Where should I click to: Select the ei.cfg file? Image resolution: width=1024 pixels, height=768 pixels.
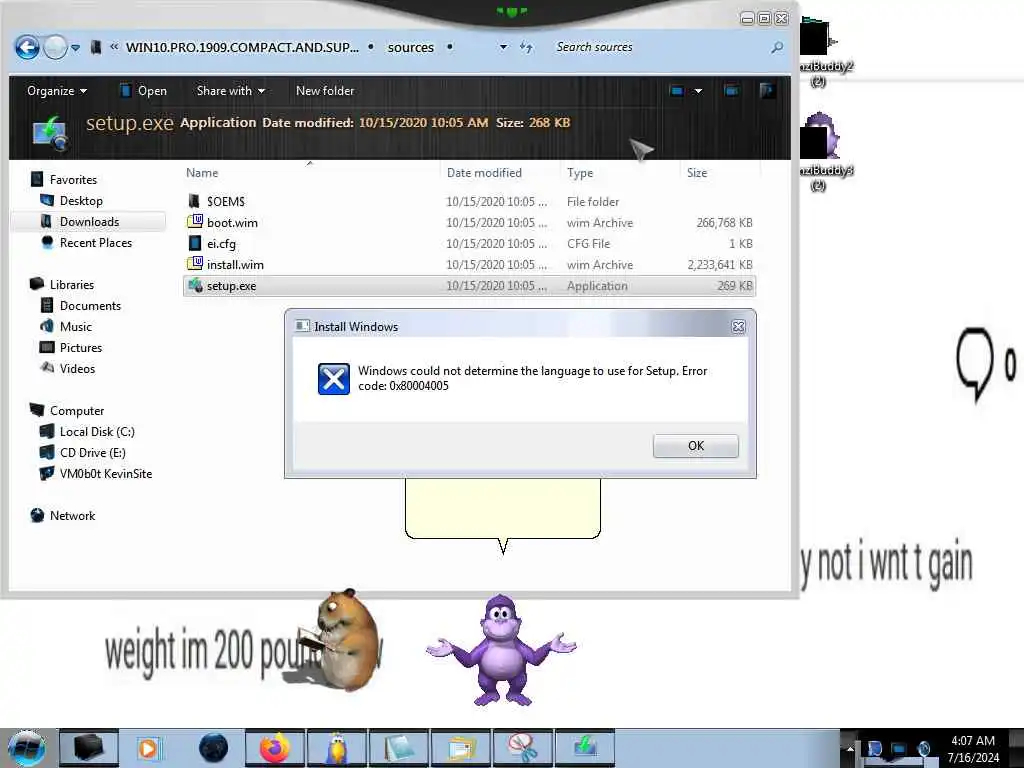(469, 244)
